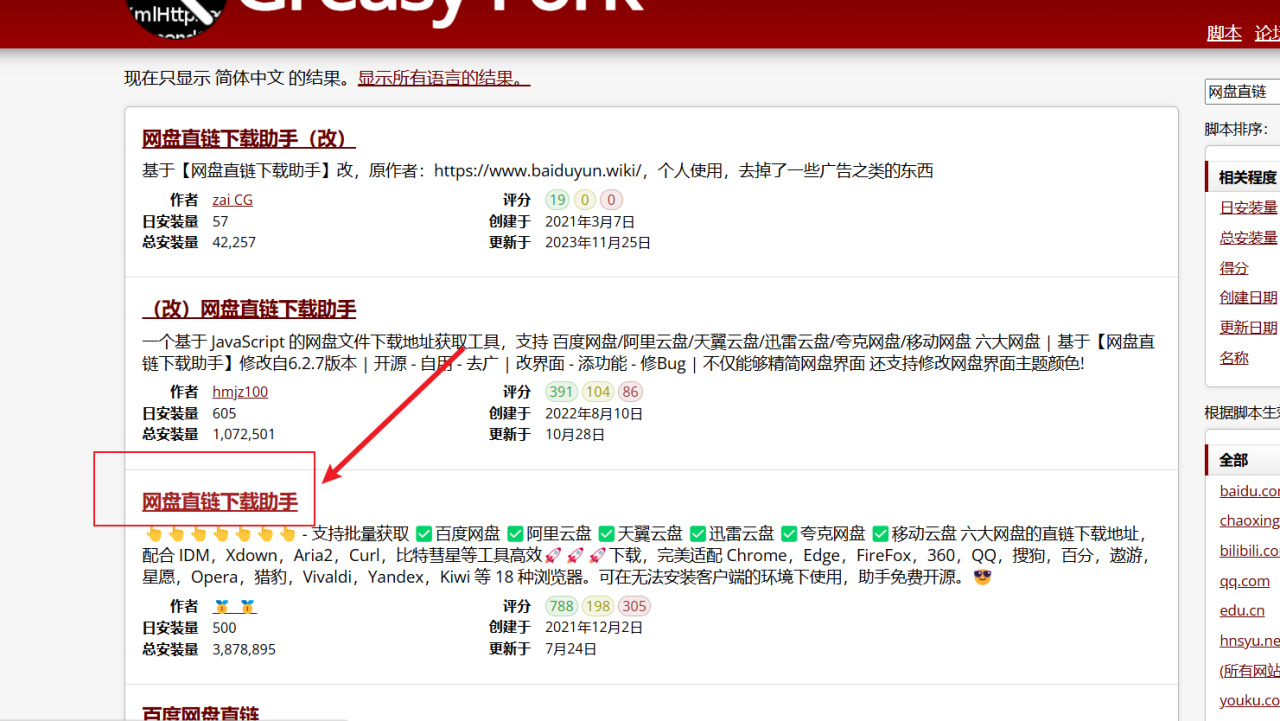1280x721 pixels.
Task: Click the 2023年11月25日 updated date
Action: click(x=598, y=242)
